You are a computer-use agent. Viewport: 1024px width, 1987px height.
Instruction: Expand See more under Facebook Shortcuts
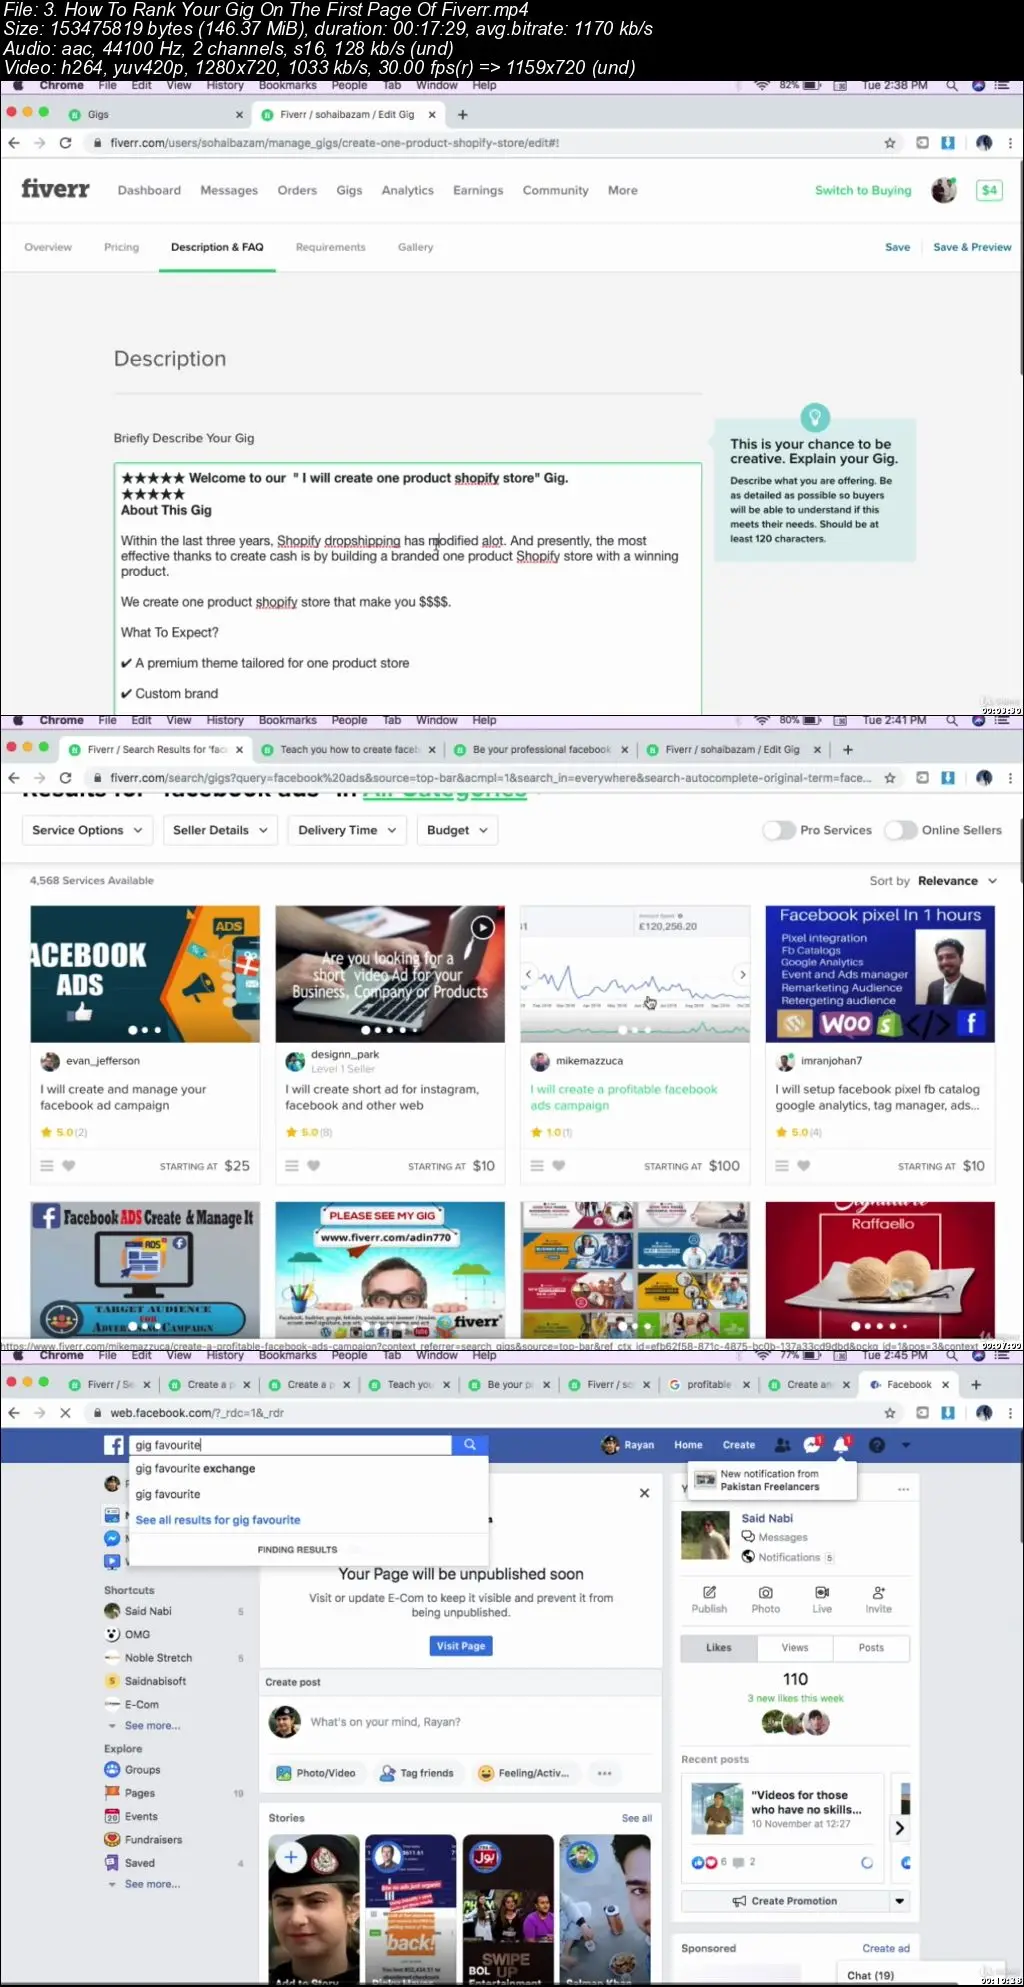(x=152, y=1726)
